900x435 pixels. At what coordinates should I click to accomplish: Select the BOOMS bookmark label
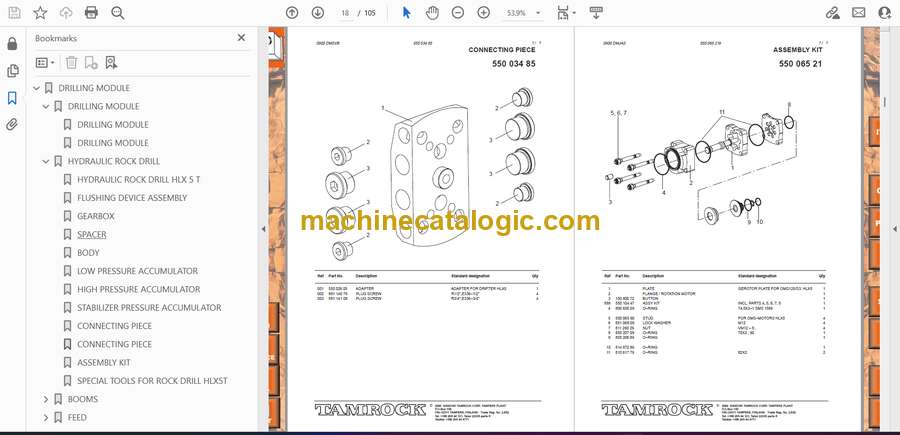tap(83, 399)
